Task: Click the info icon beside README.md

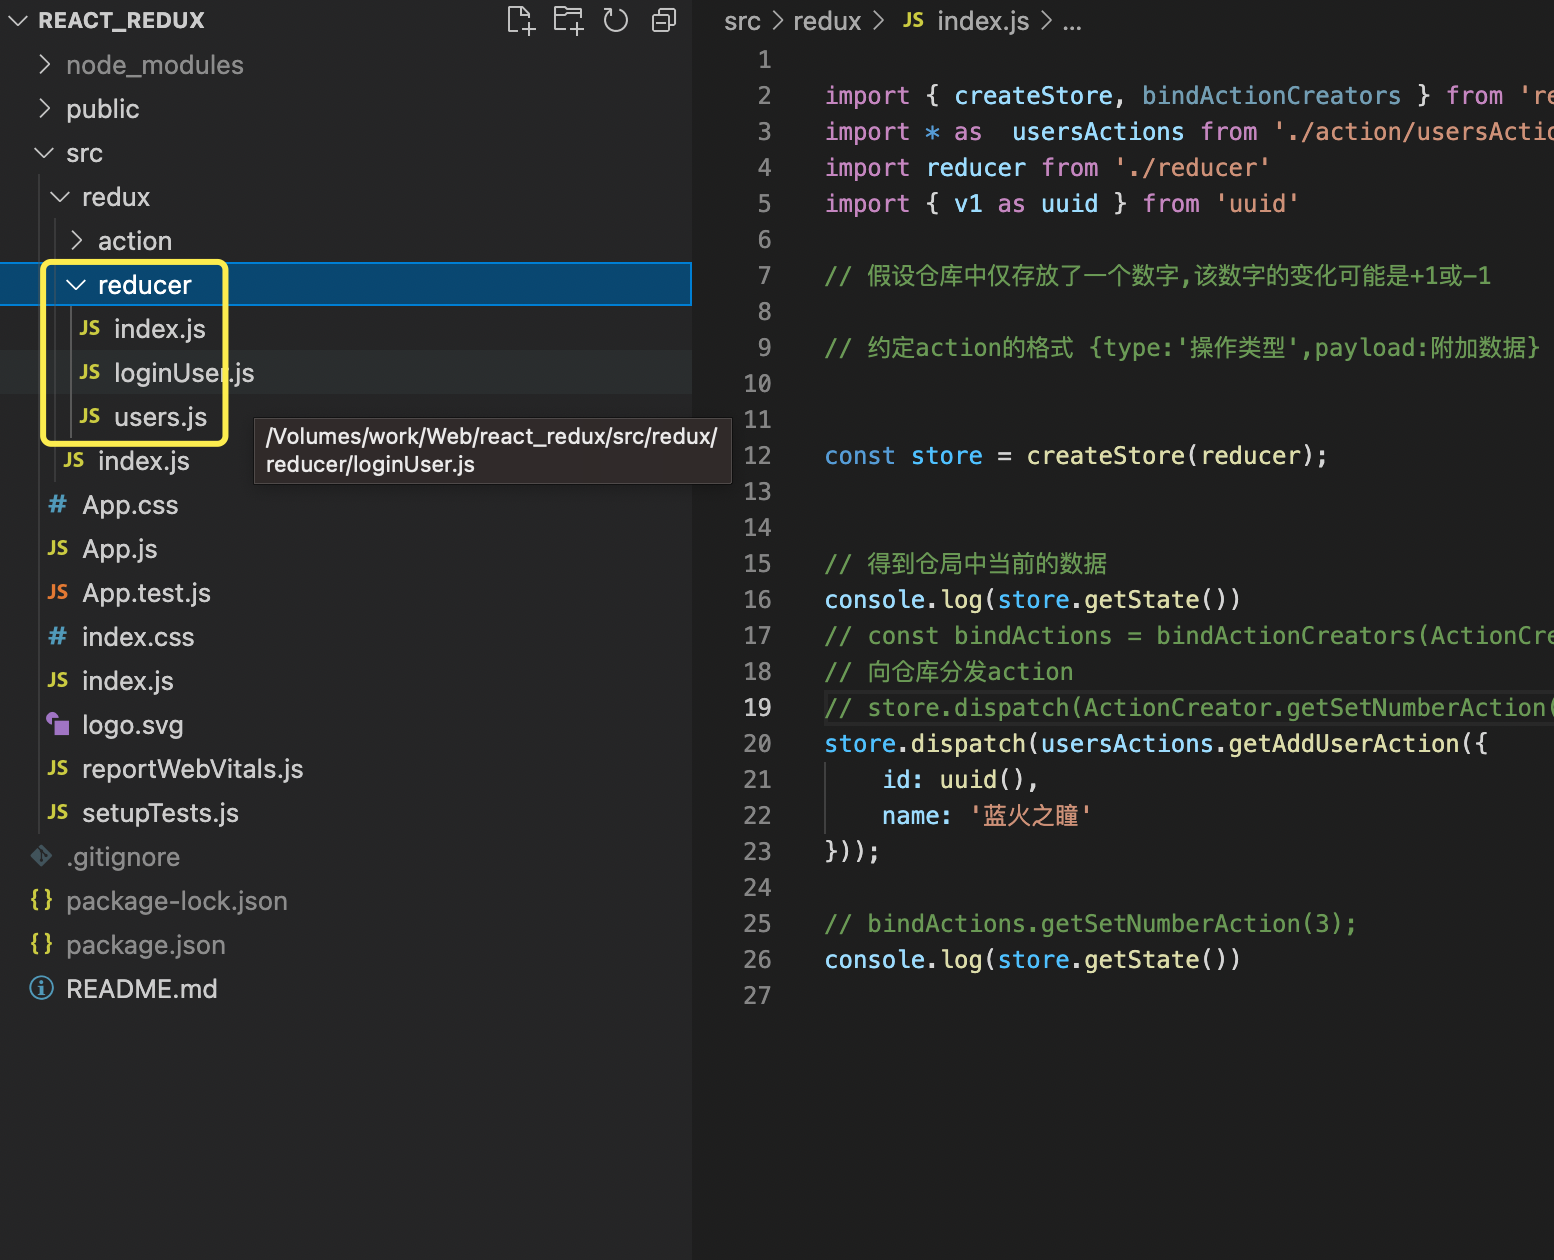Action: 42,988
